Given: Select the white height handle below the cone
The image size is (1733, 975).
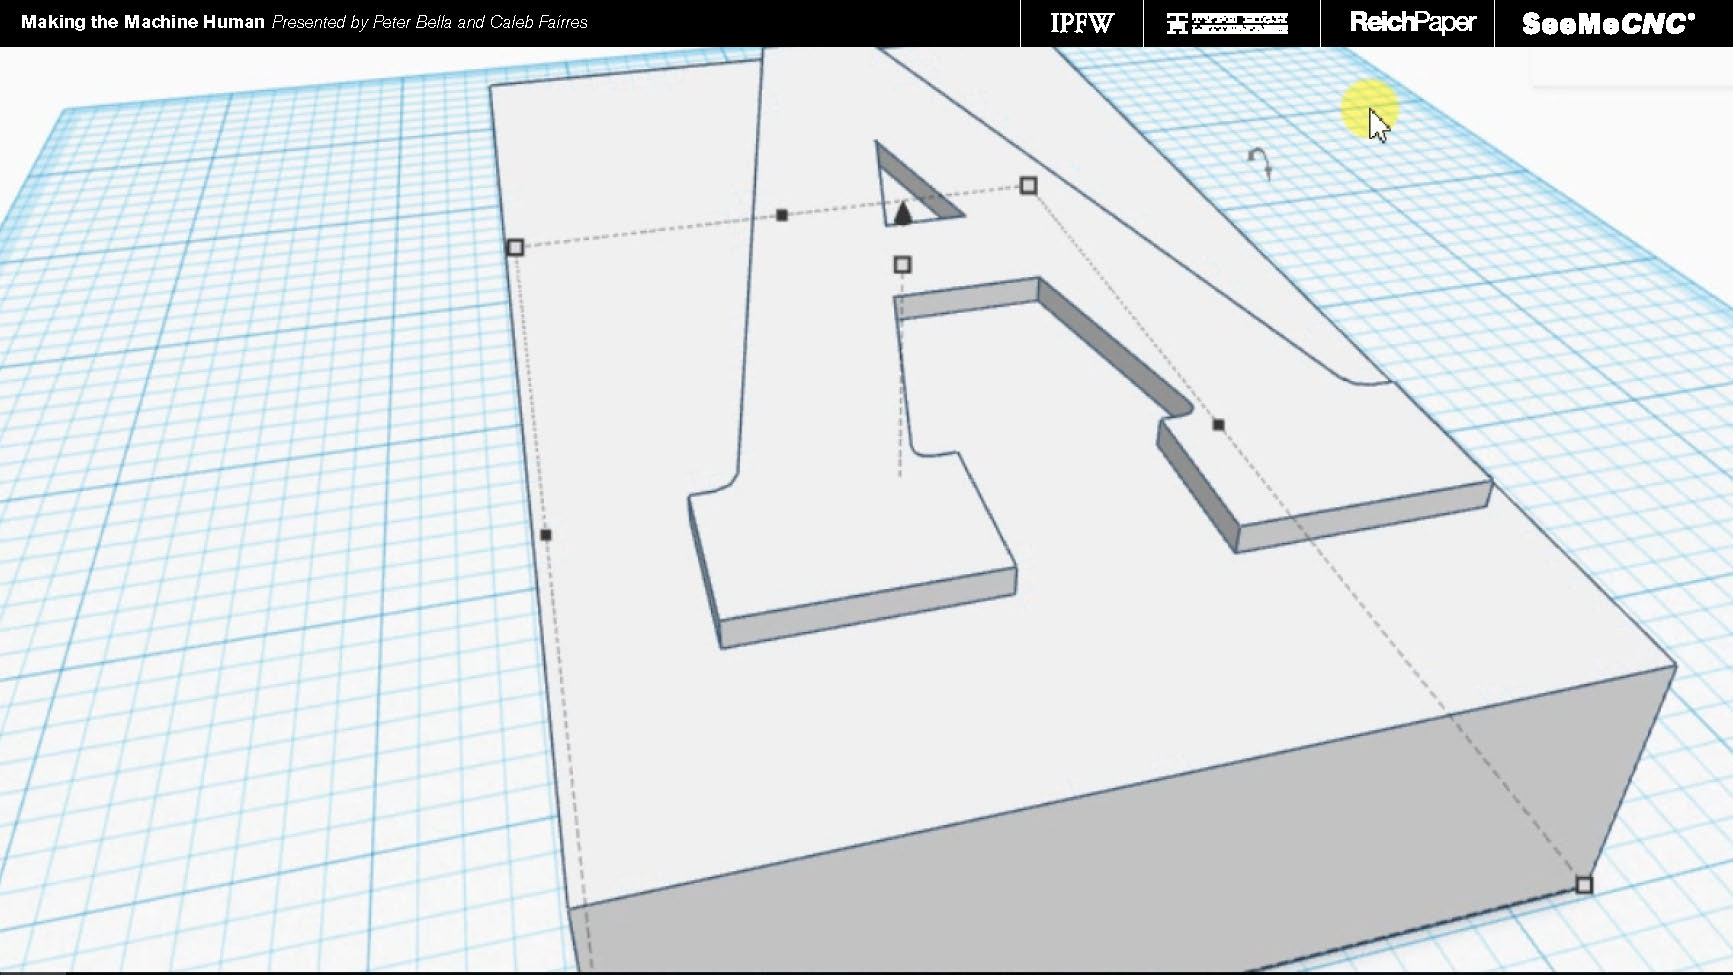Looking at the screenshot, I should 902,265.
